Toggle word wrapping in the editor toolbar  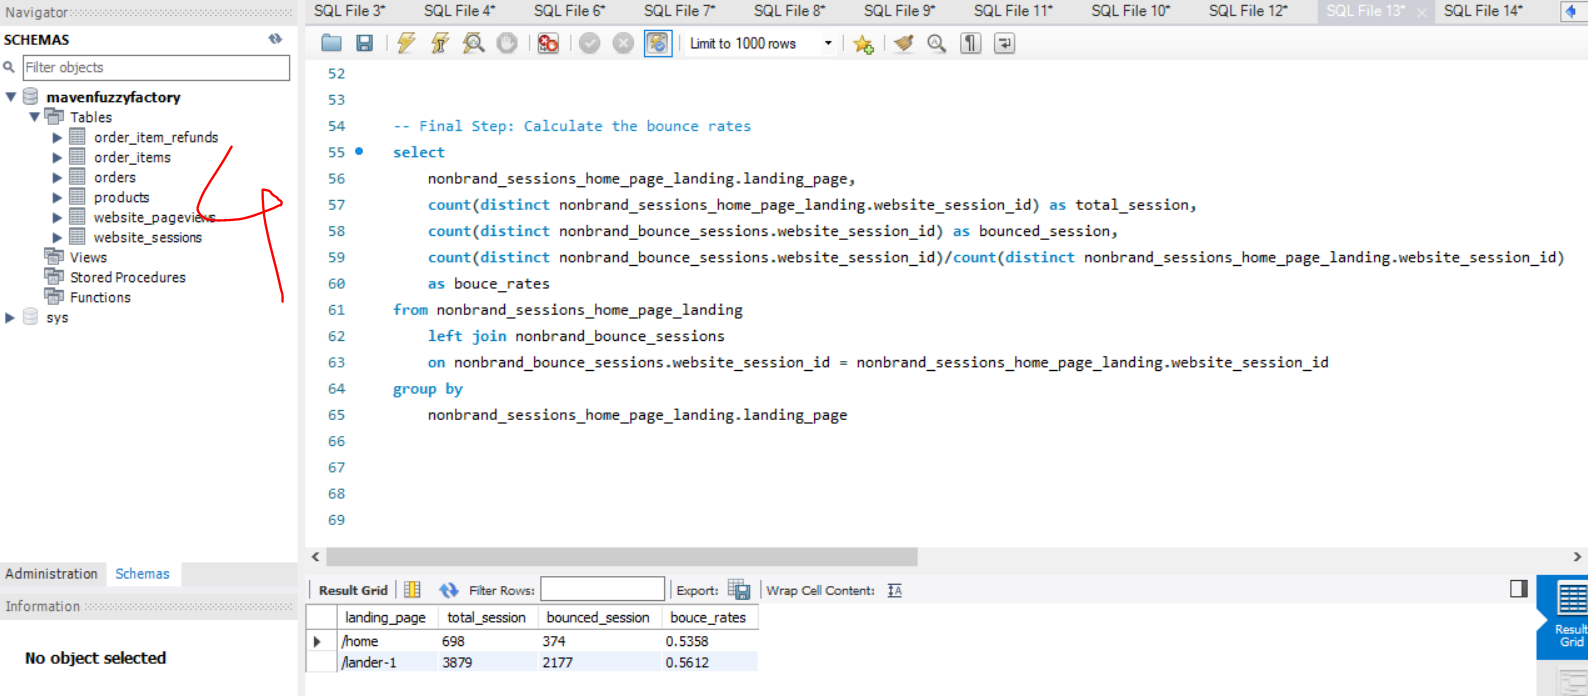click(1005, 43)
